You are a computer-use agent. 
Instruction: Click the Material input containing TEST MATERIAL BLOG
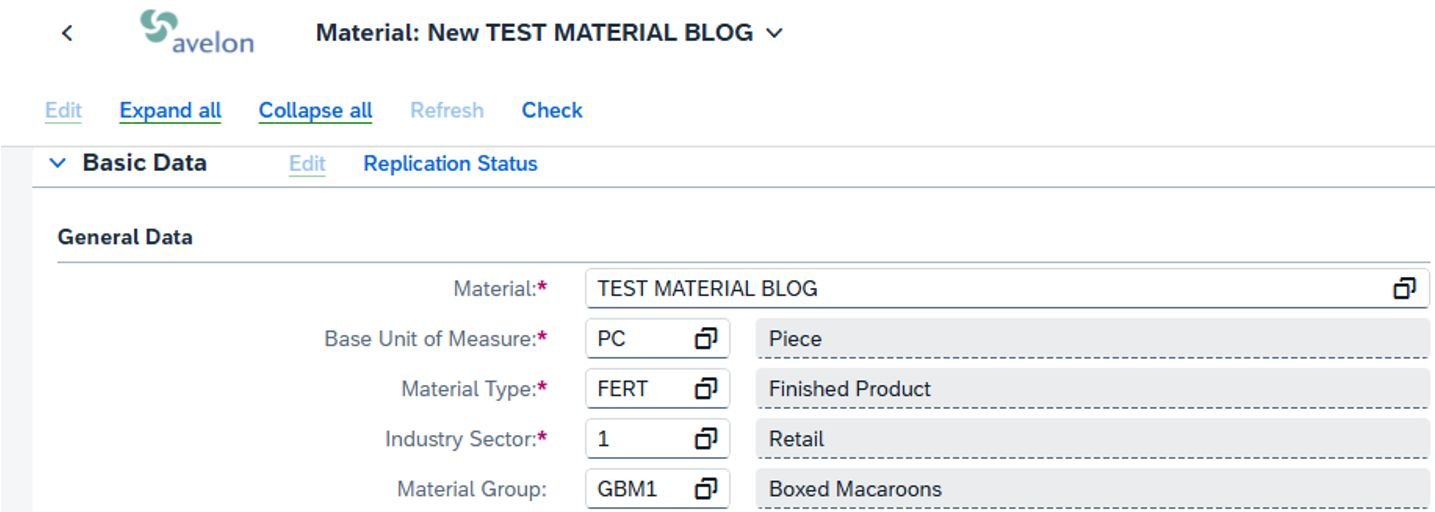point(1007,289)
